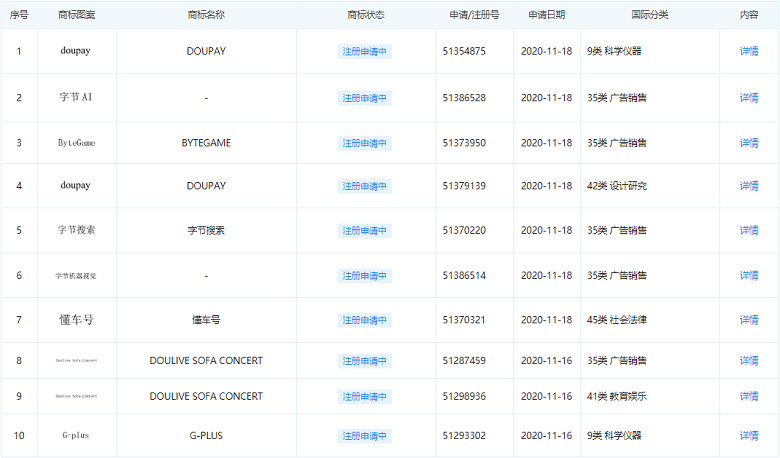Select BYTEGAME trademark name

[x=206, y=143]
